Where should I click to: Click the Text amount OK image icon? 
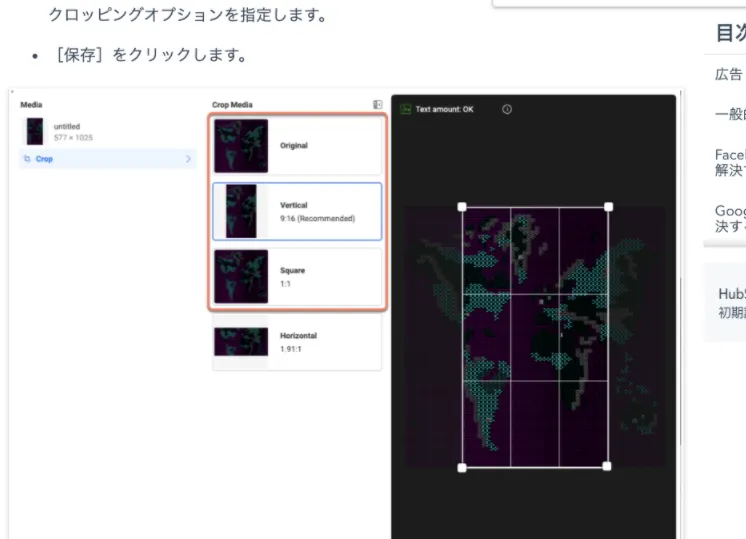pos(406,109)
